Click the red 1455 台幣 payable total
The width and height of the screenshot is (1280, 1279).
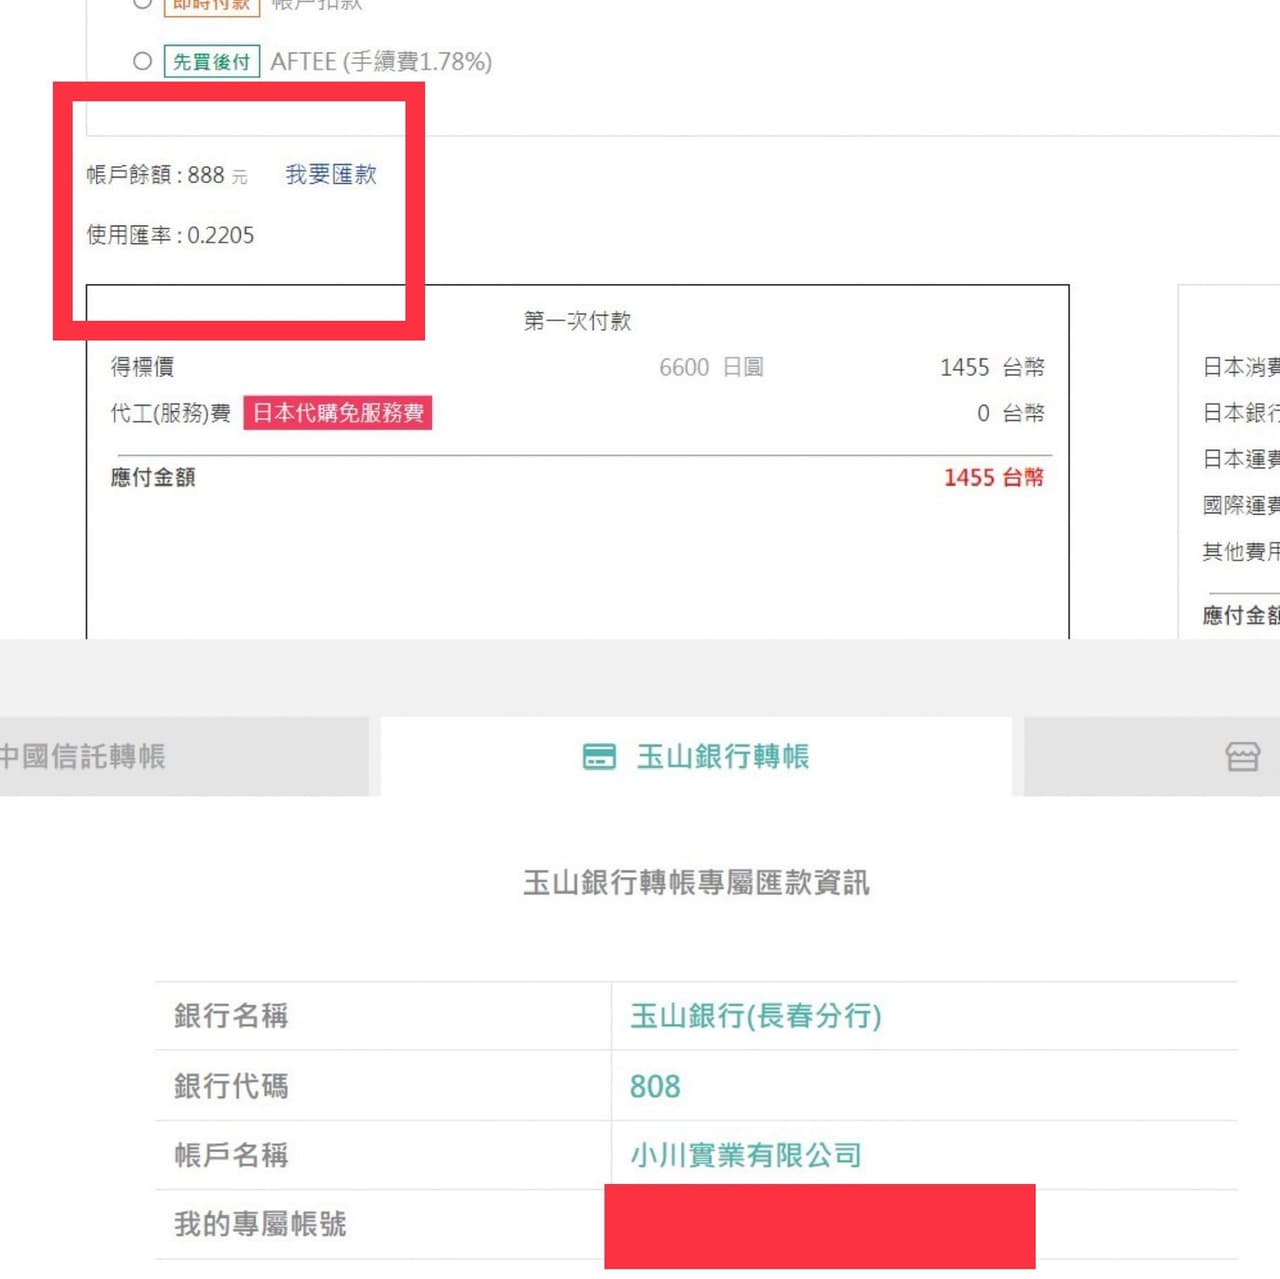994,477
